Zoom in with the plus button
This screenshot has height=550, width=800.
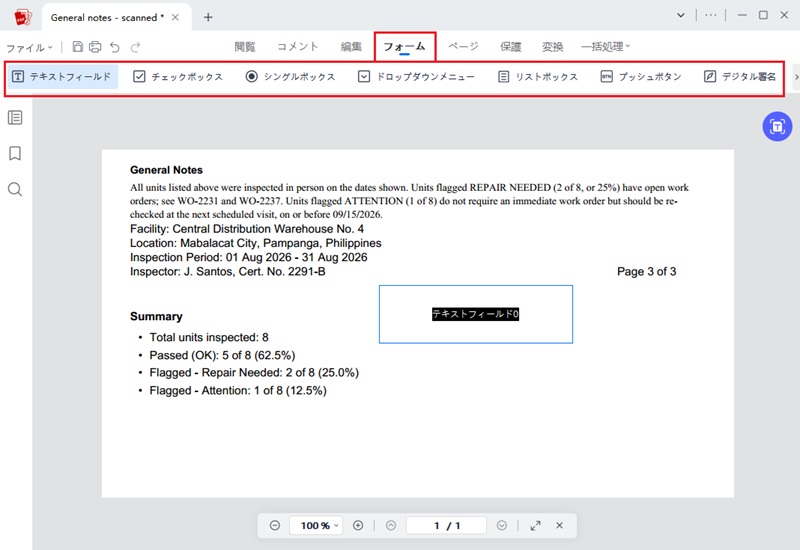click(x=358, y=526)
